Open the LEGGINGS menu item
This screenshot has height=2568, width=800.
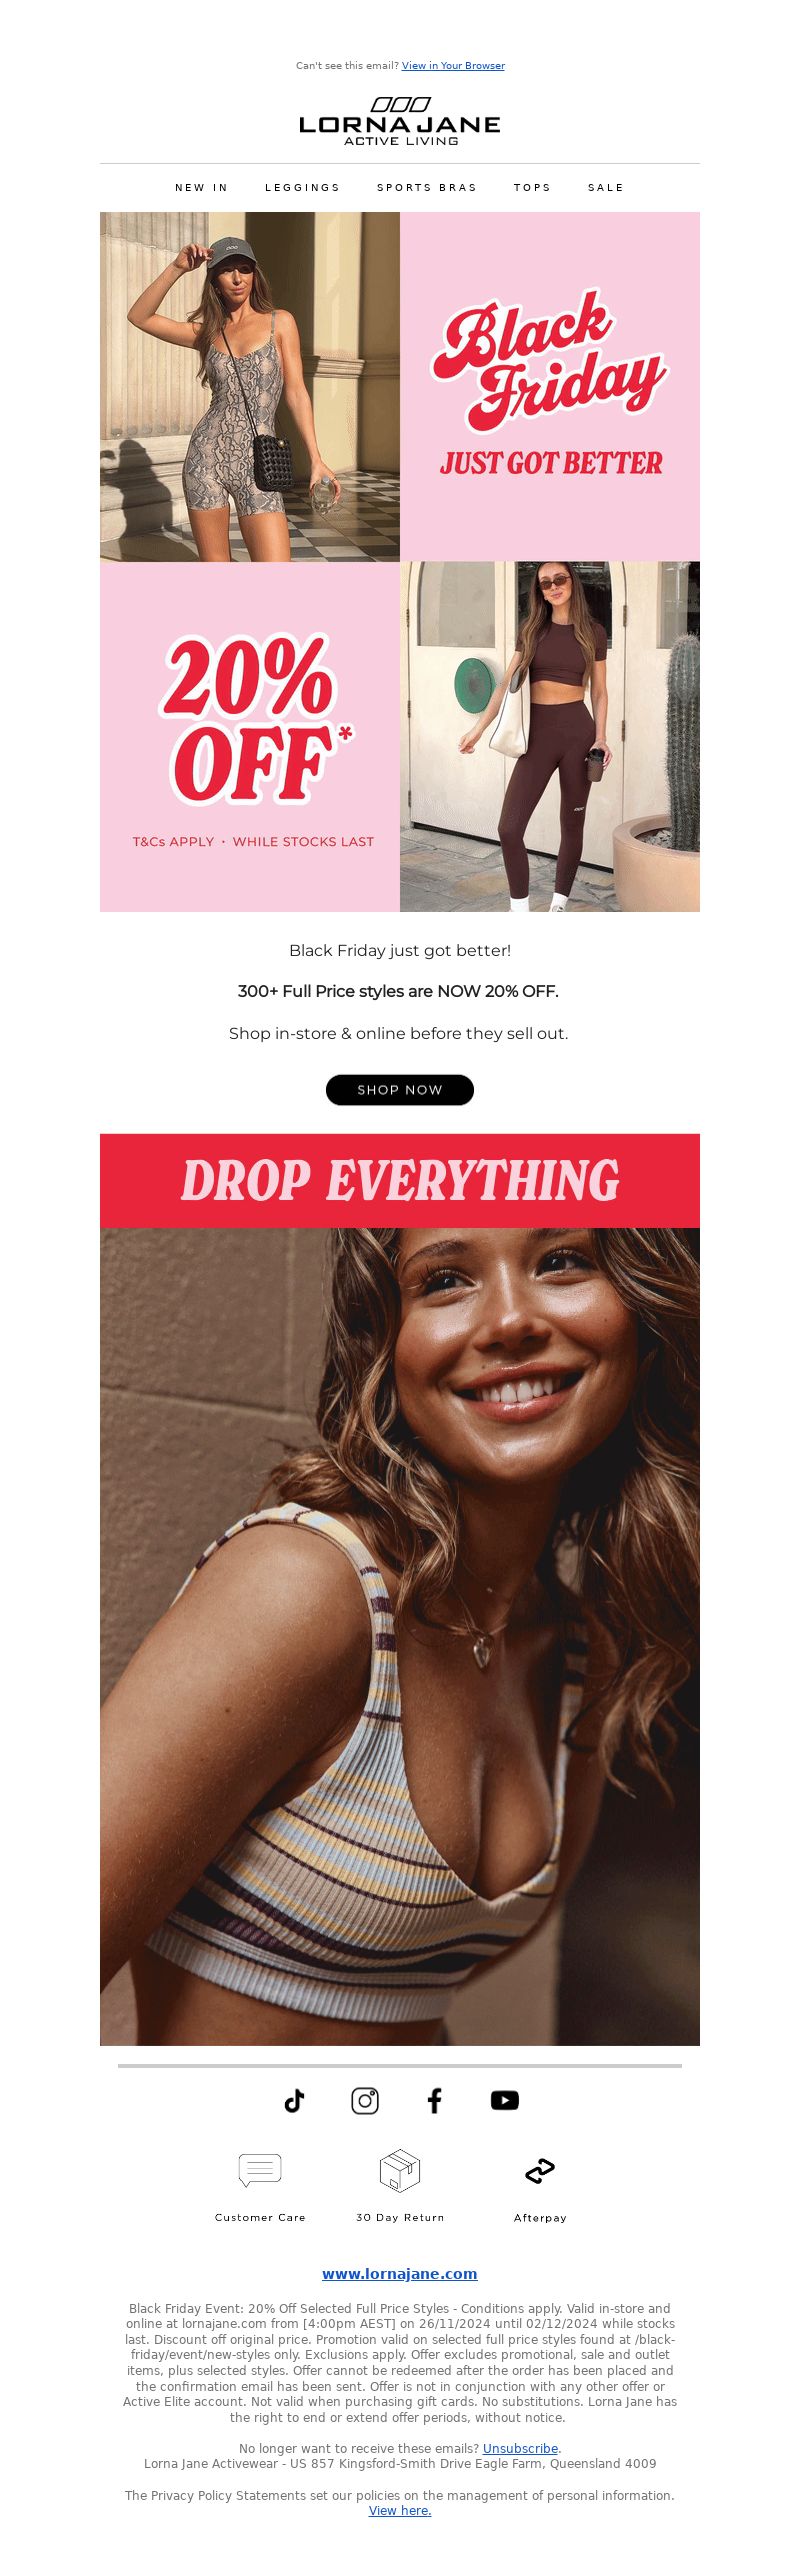click(x=303, y=188)
